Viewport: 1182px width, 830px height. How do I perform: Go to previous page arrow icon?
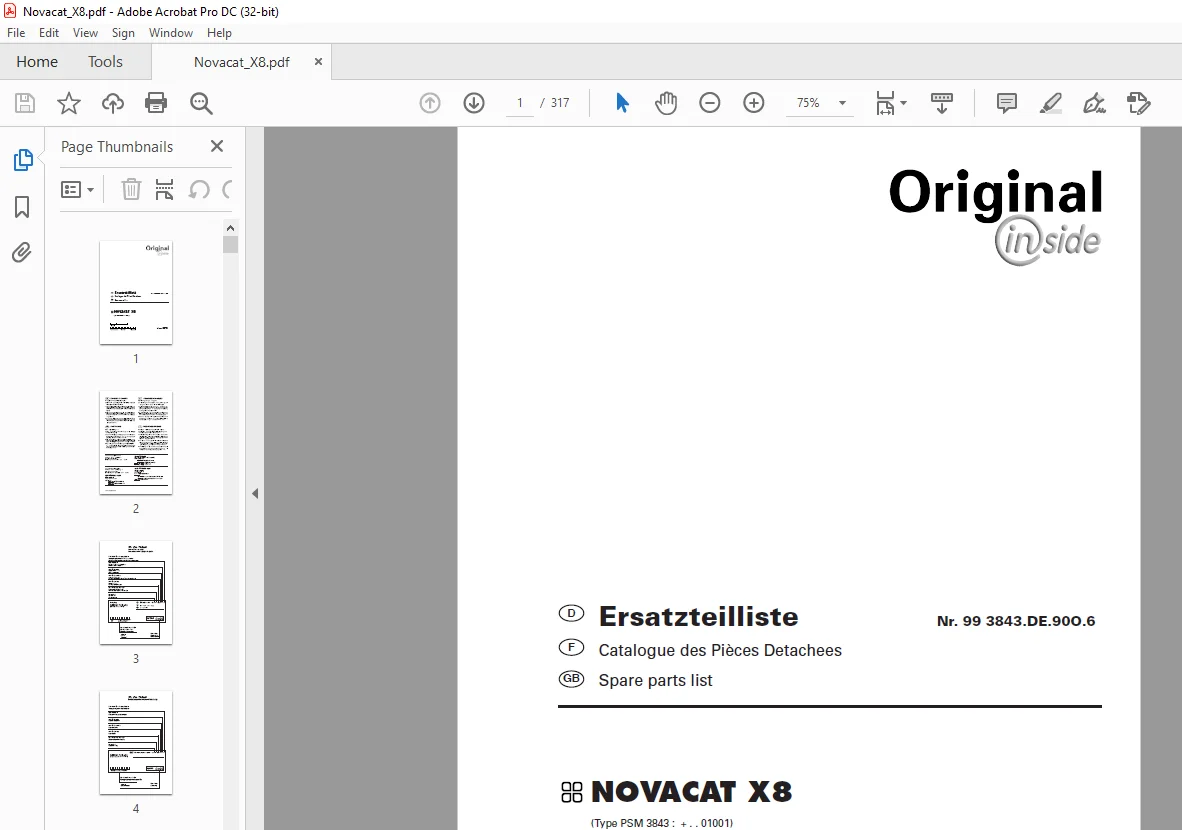point(430,103)
